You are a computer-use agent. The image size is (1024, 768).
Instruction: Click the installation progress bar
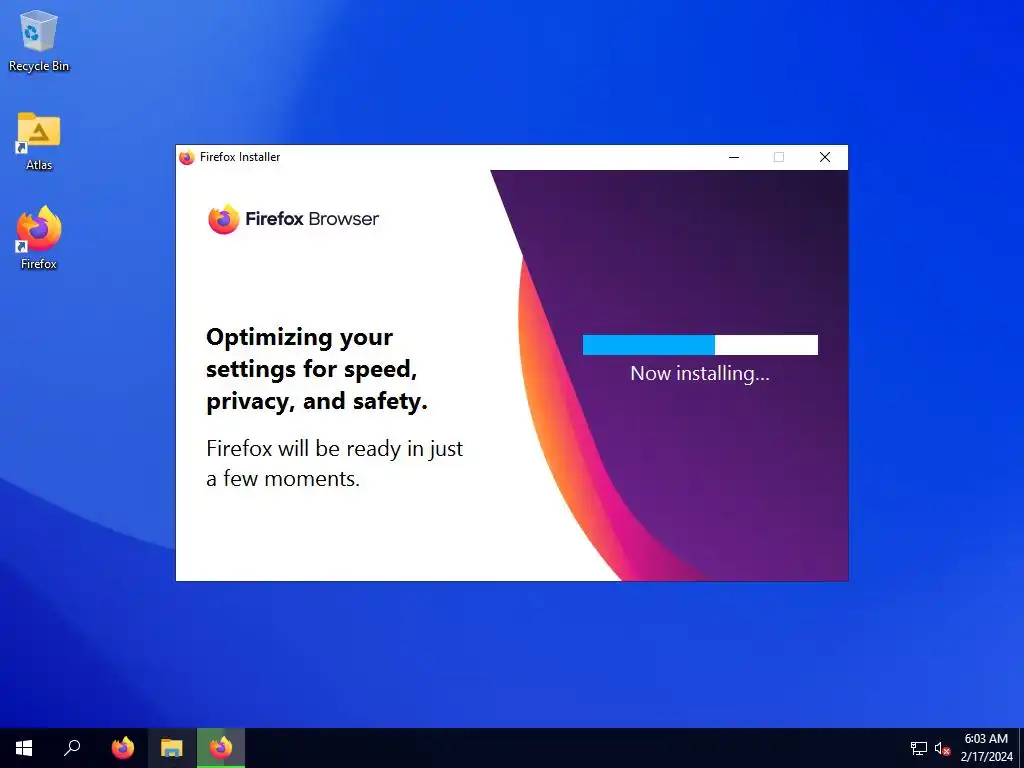click(700, 345)
